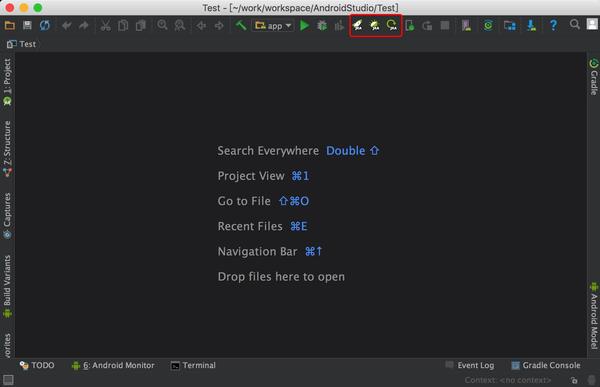
Task: Click the navigate Back arrow icon
Action: tap(201, 26)
